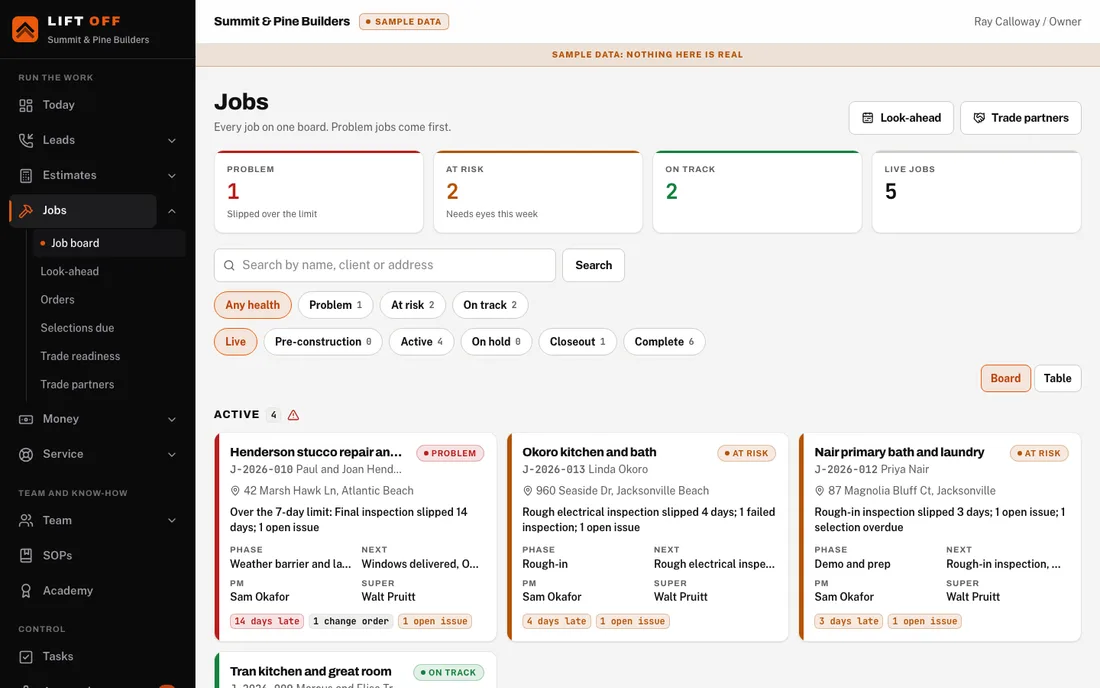This screenshot has height=688, width=1100.
Task: Filter jobs by At risk health
Action: tap(412, 305)
